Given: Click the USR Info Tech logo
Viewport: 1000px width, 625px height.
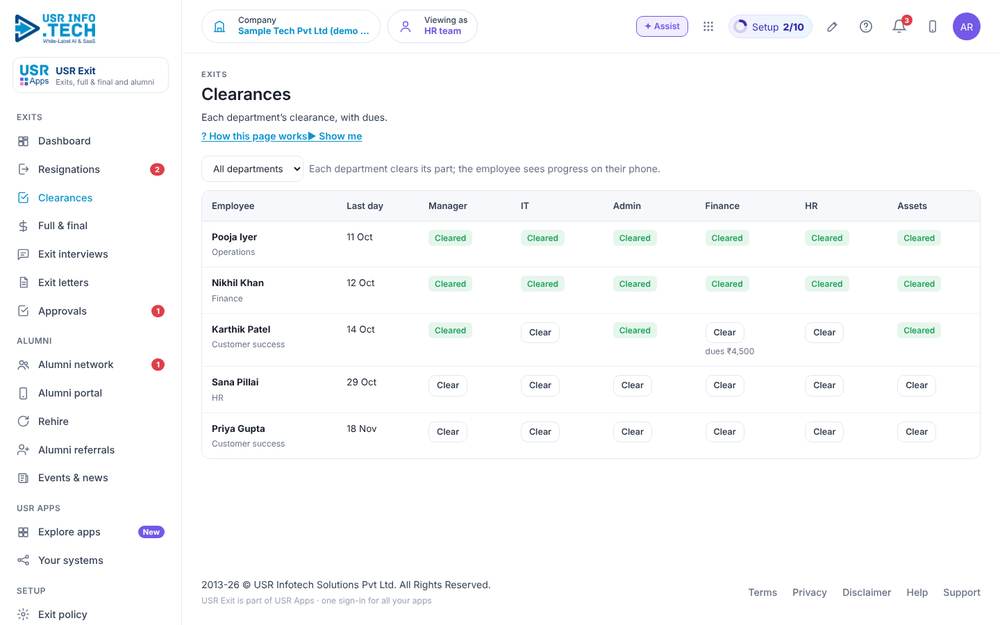Looking at the screenshot, I should (55, 29).
